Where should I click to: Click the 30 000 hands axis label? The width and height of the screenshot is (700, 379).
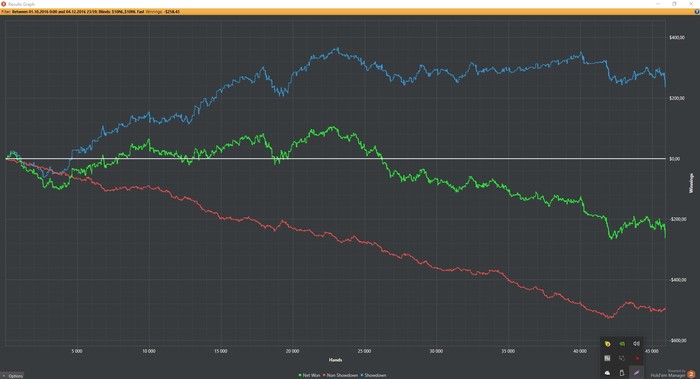point(436,351)
